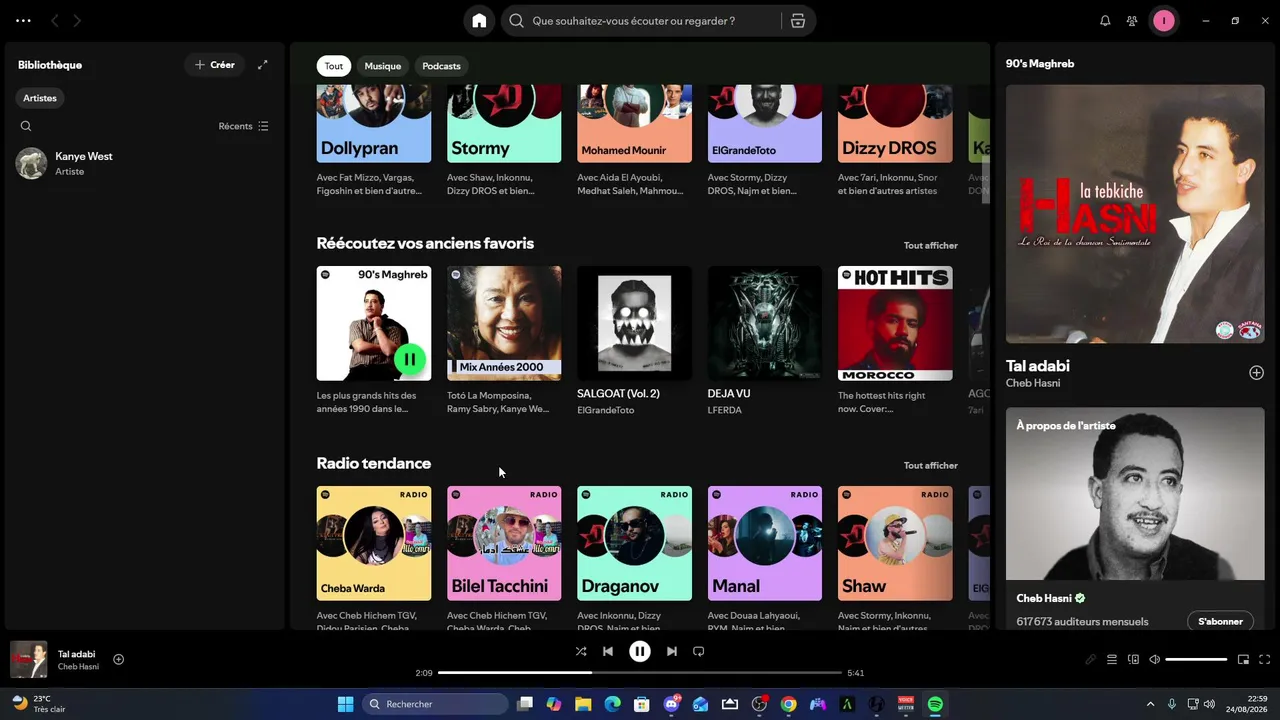This screenshot has width=1280, height=720.
Task: Show all Radio tendance
Action: pyautogui.click(x=931, y=465)
